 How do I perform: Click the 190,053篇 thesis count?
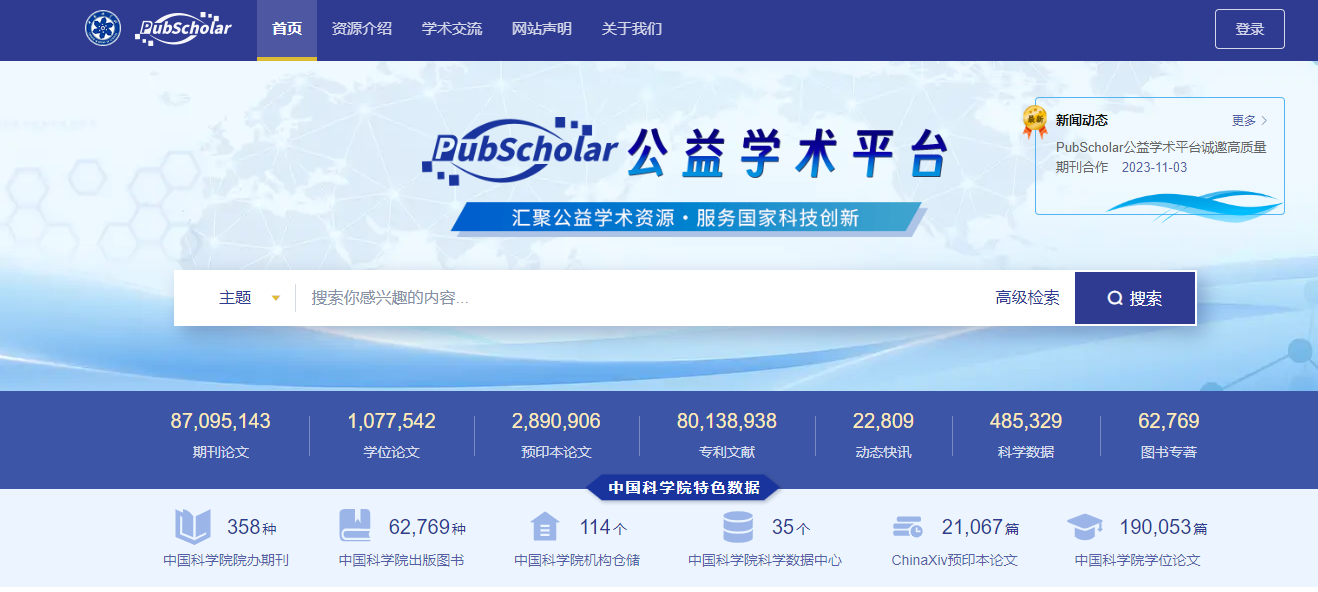point(1163,527)
